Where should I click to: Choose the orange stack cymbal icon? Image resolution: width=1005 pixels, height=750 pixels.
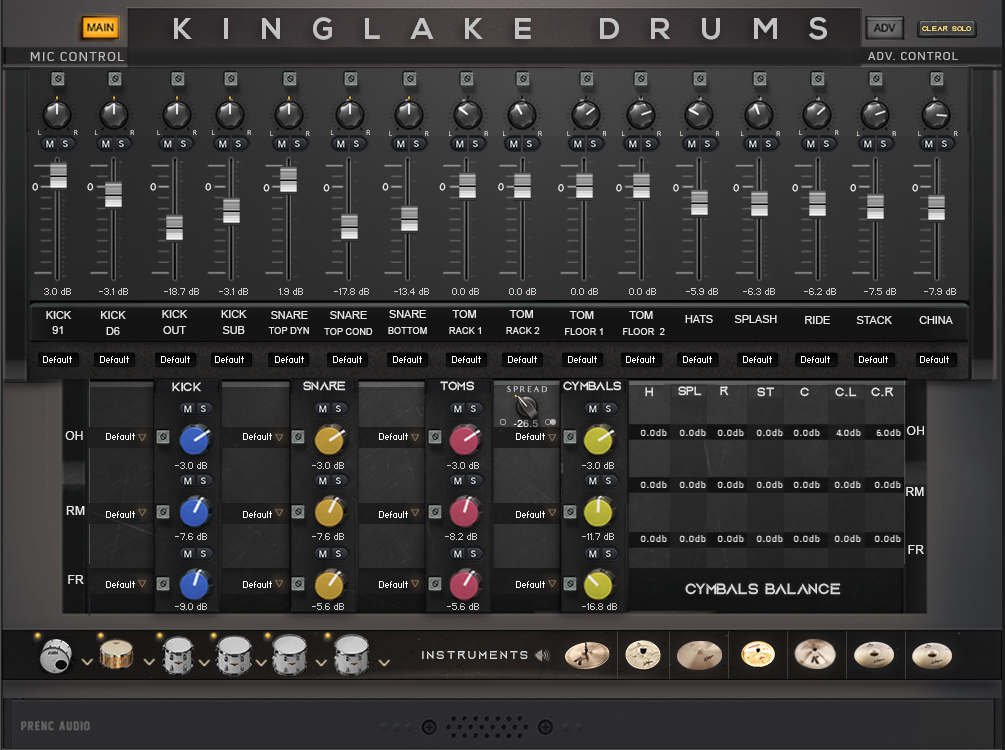(758, 655)
